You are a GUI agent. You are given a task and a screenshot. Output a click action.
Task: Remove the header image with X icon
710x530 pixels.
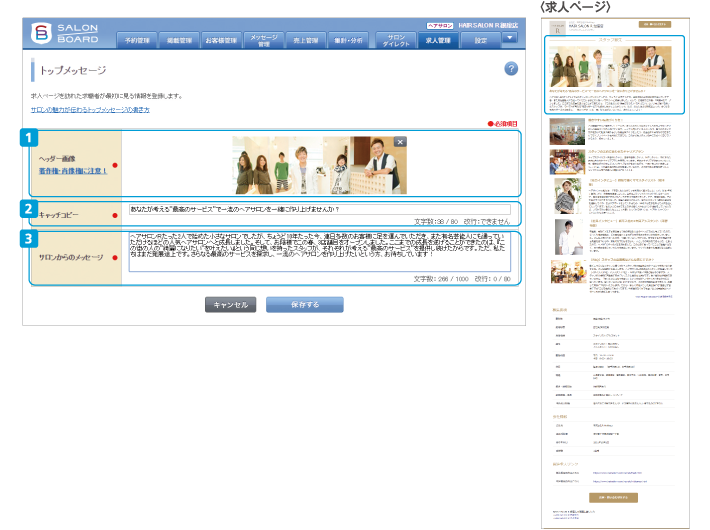400,142
